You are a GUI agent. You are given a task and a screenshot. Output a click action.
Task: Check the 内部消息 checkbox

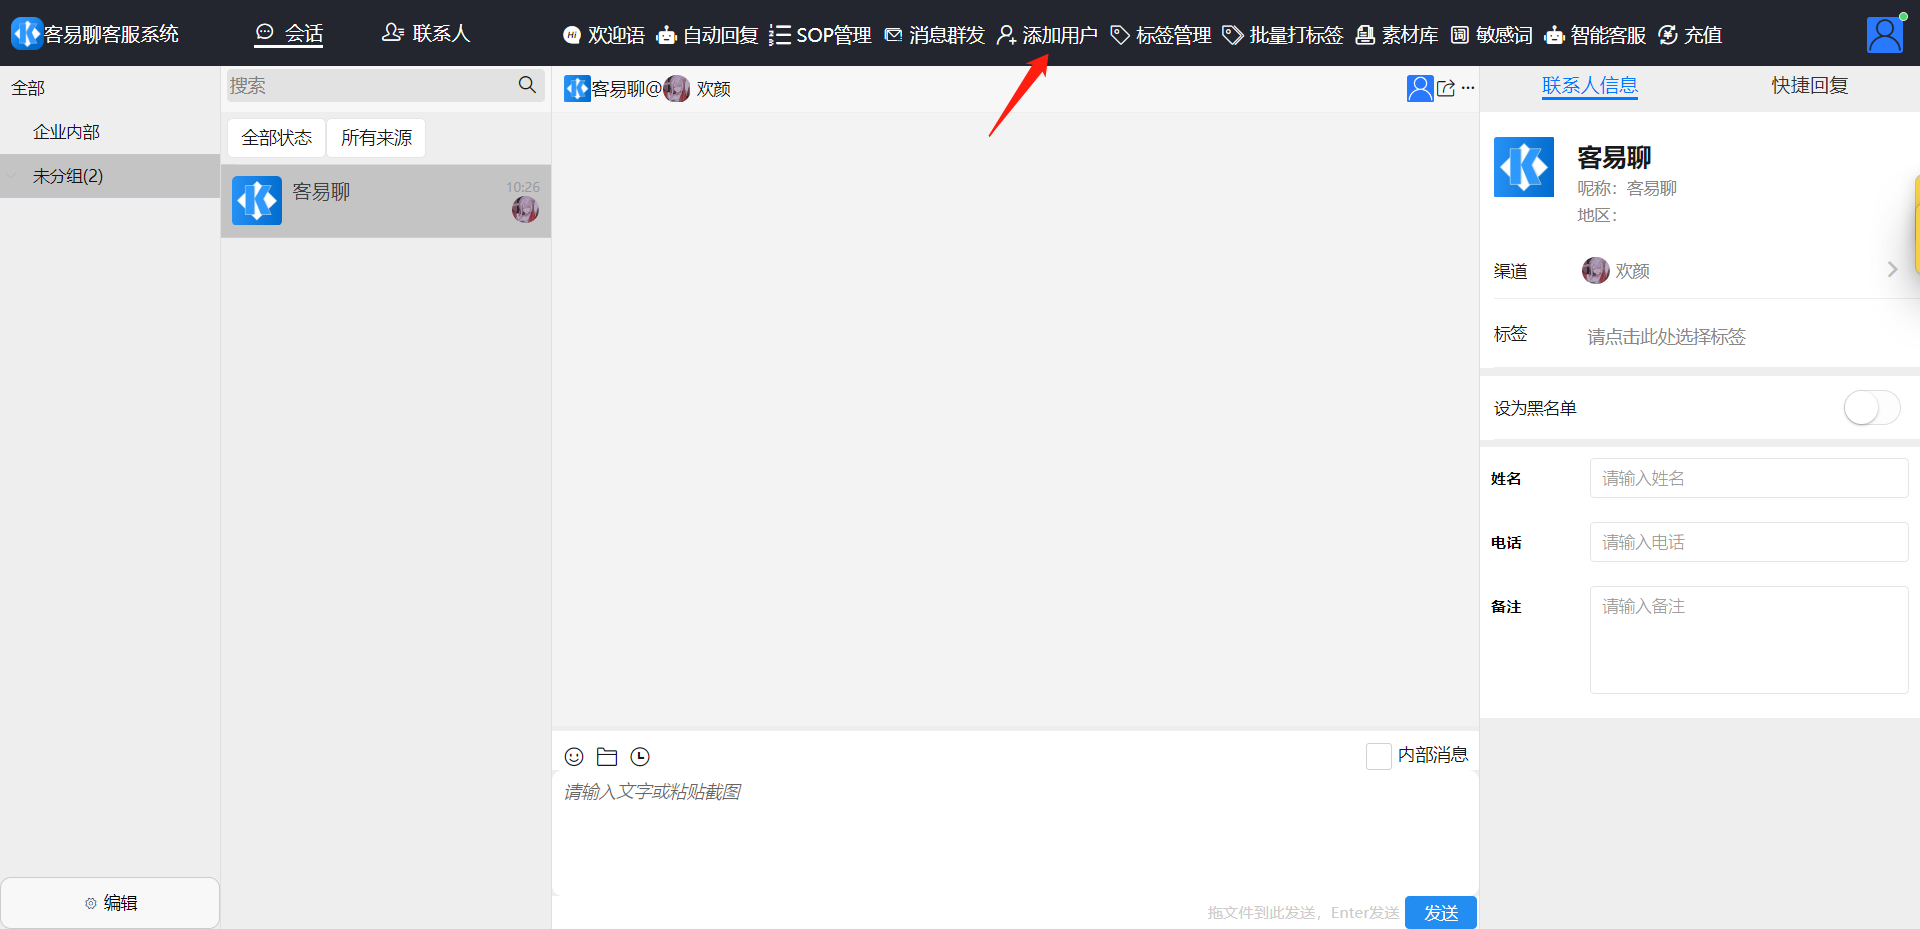(1378, 756)
